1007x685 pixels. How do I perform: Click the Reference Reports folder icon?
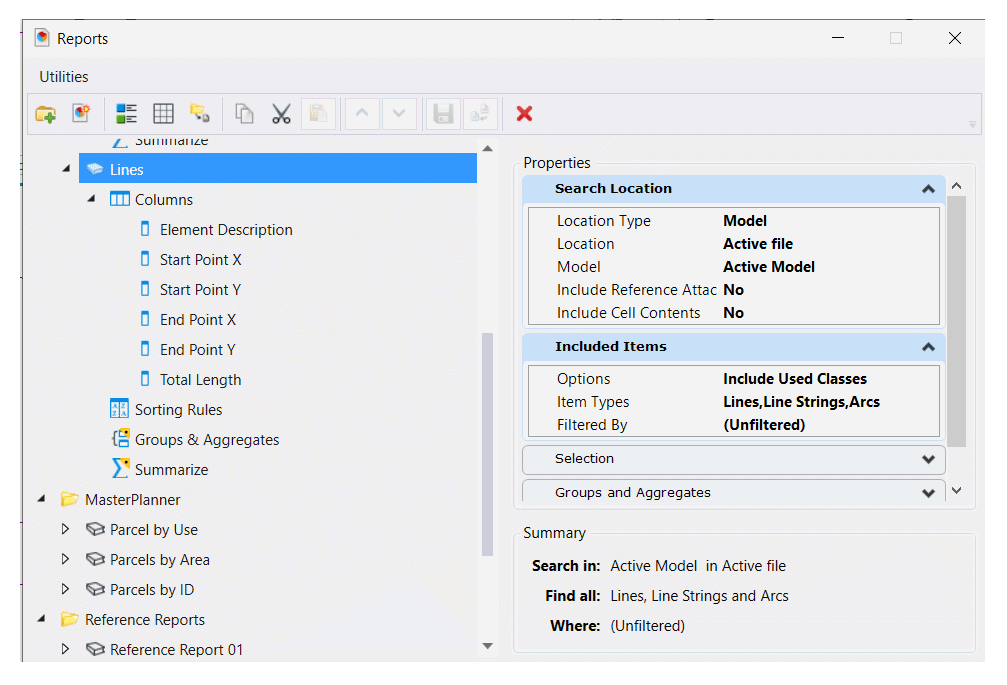click(x=69, y=619)
